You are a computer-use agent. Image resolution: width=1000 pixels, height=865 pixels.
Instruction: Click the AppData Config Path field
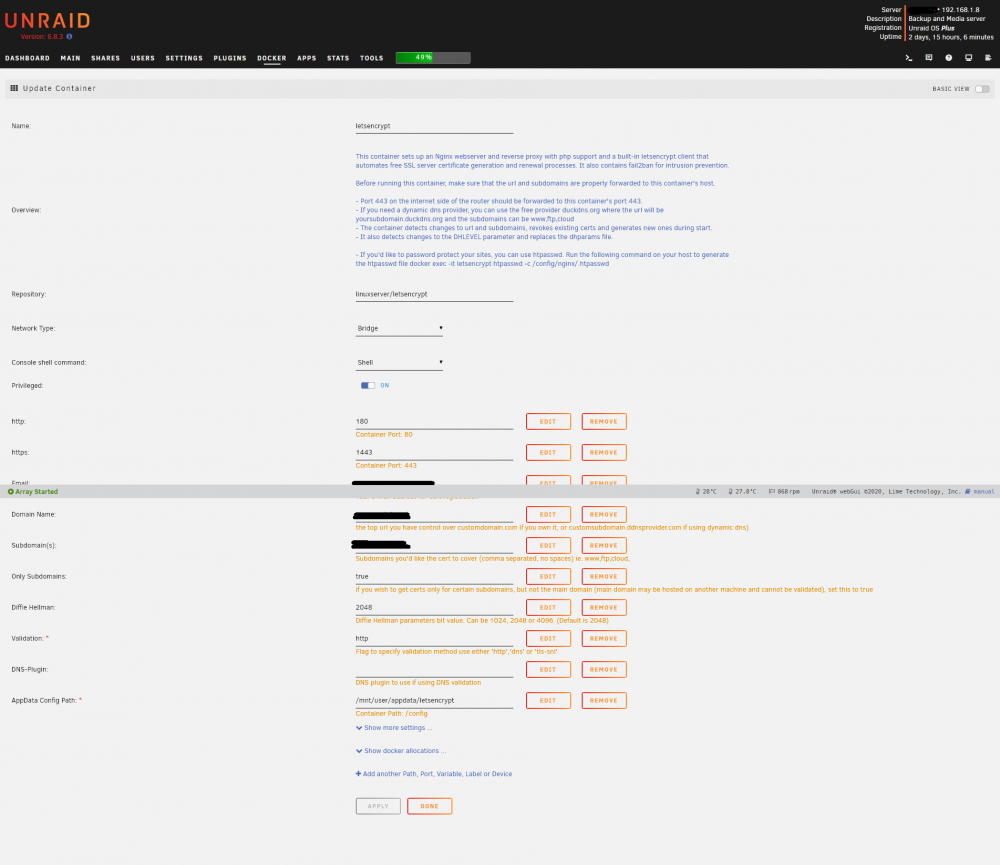434,700
